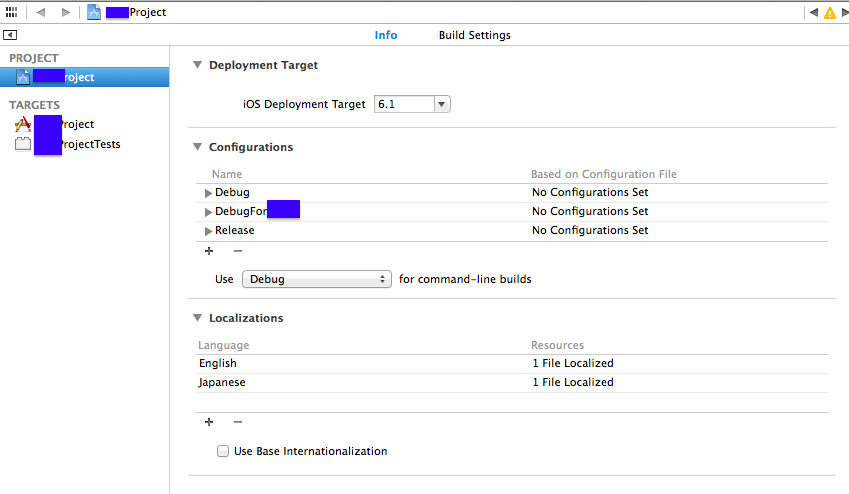
Task: Expand the Debug configuration row
Action: point(208,192)
